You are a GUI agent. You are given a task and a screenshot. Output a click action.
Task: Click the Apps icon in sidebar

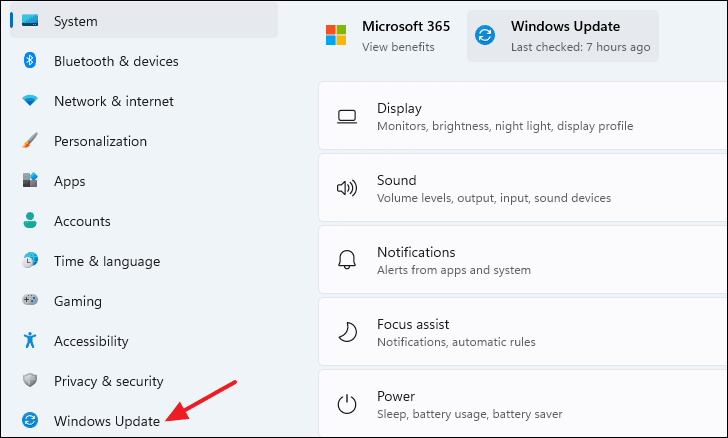(30, 180)
